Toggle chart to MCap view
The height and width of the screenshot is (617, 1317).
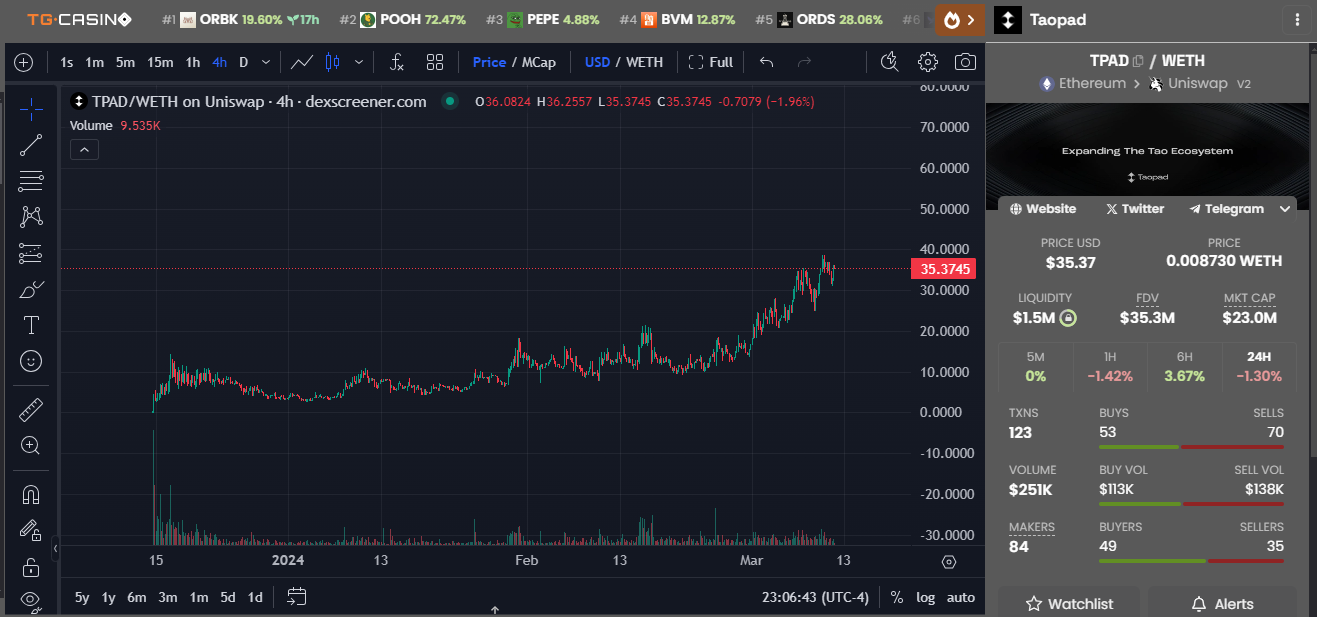[538, 62]
